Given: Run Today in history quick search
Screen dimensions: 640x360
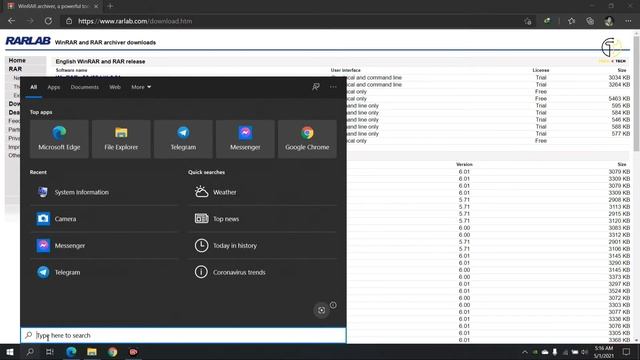Looking at the screenshot, I should pos(262,245).
